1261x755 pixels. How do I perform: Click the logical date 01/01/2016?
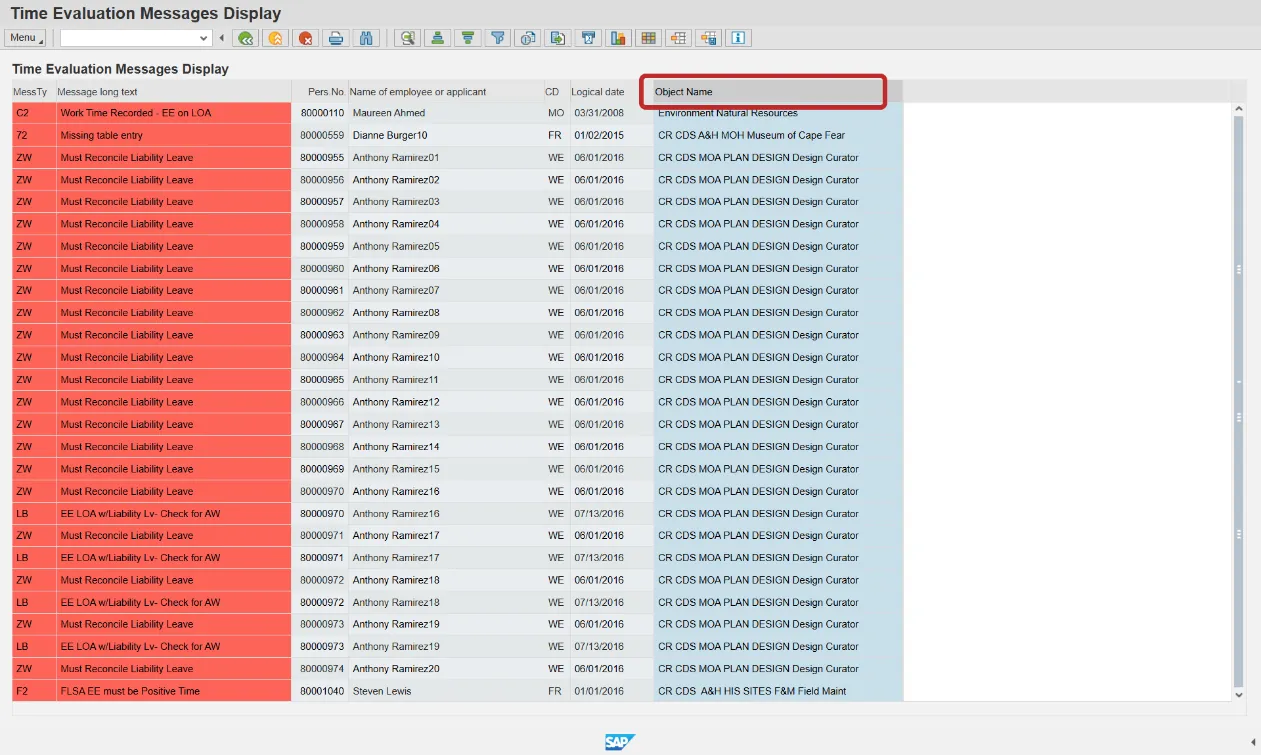[612, 691]
